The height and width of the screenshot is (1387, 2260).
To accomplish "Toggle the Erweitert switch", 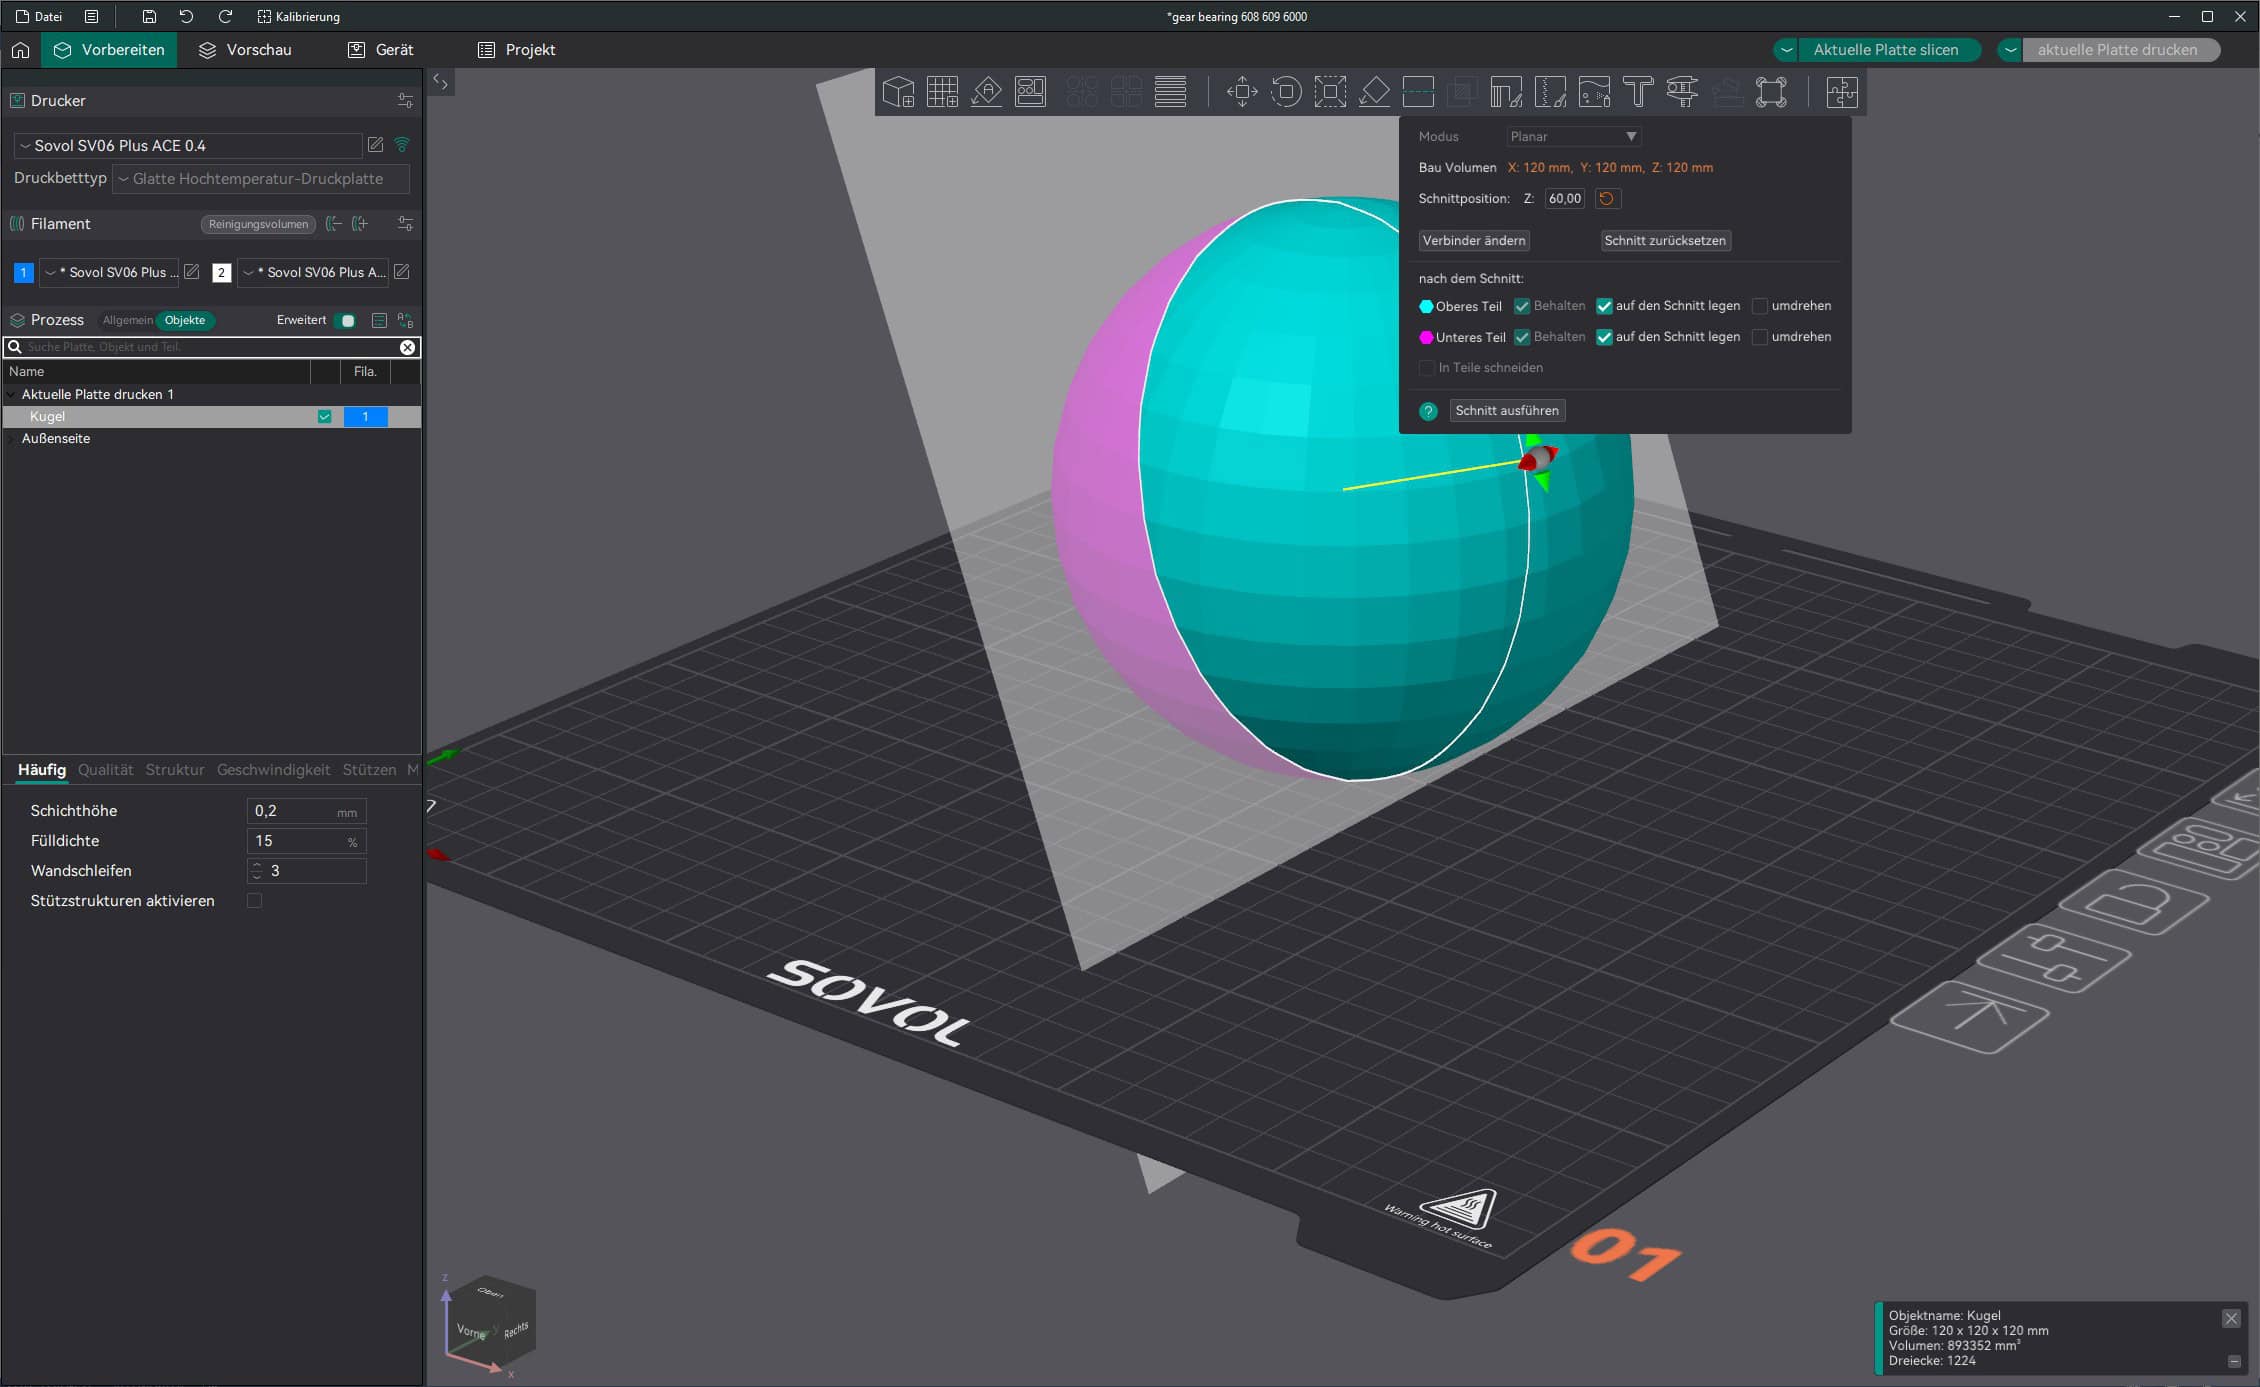I will pos(346,320).
